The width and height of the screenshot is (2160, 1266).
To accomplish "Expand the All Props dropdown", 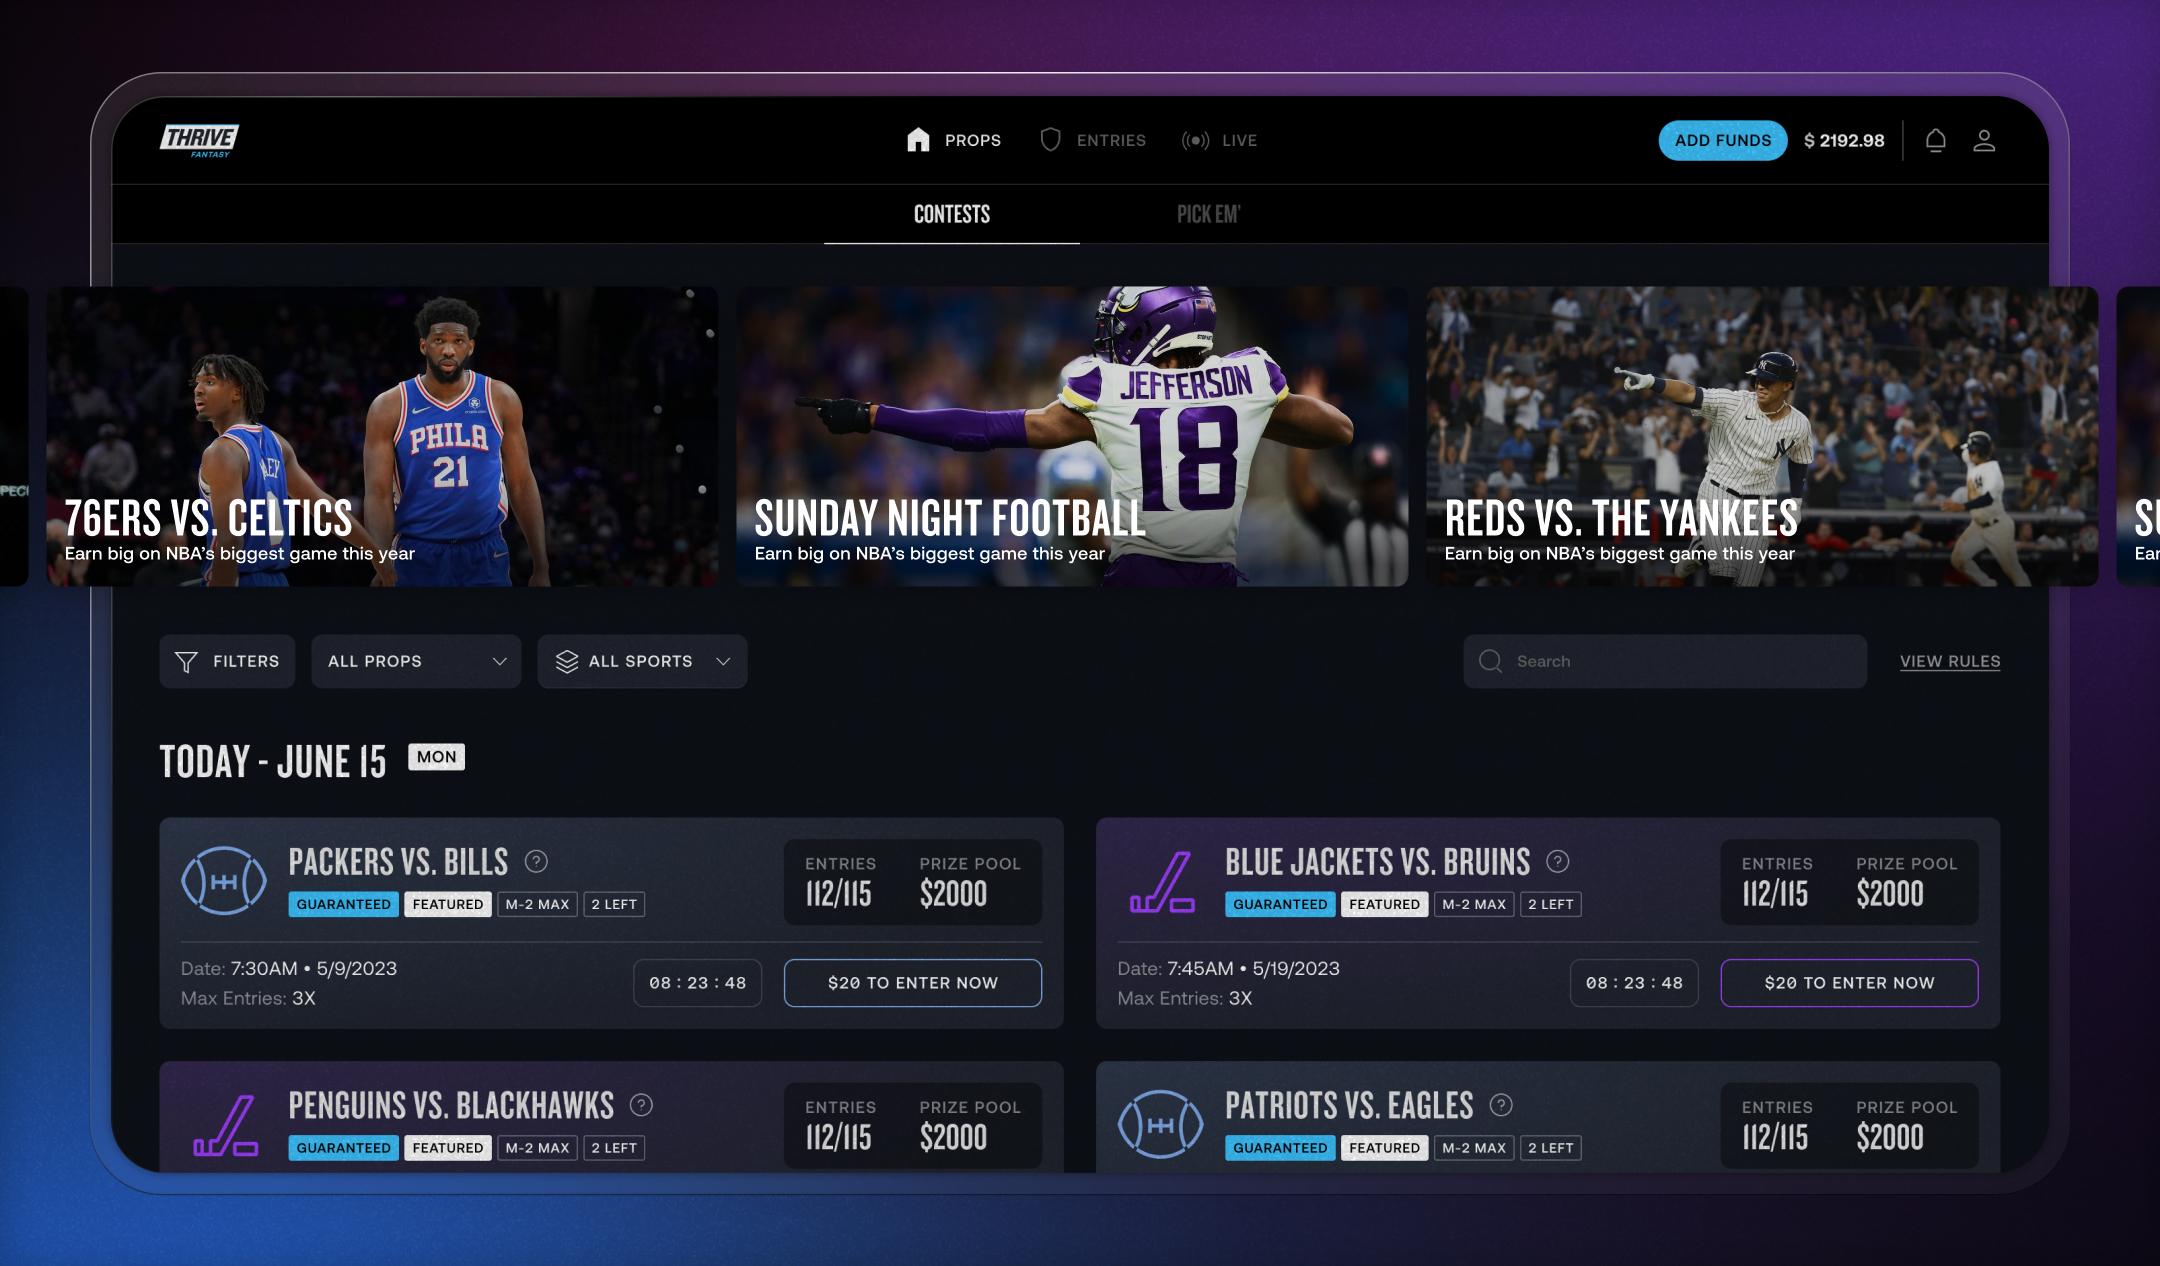I will point(416,661).
